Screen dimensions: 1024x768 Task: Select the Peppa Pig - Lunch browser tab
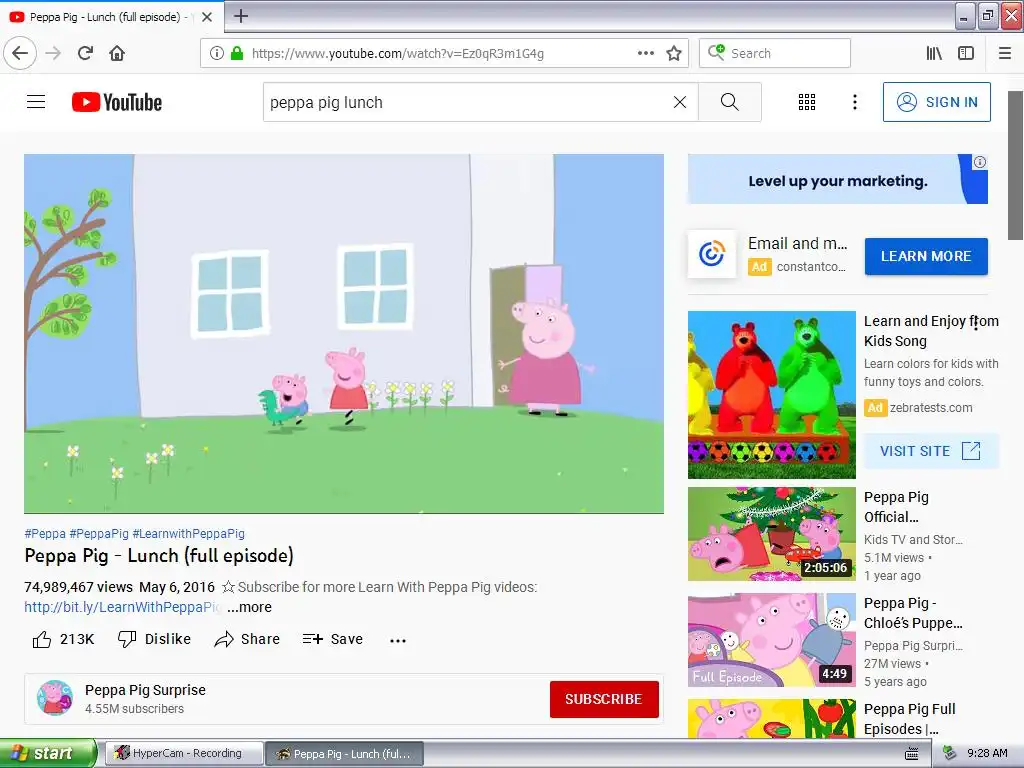click(x=112, y=17)
